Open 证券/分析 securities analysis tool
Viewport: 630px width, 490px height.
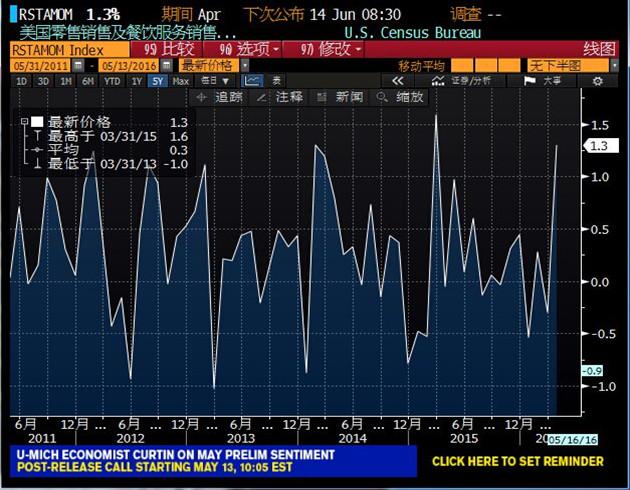[x=468, y=81]
